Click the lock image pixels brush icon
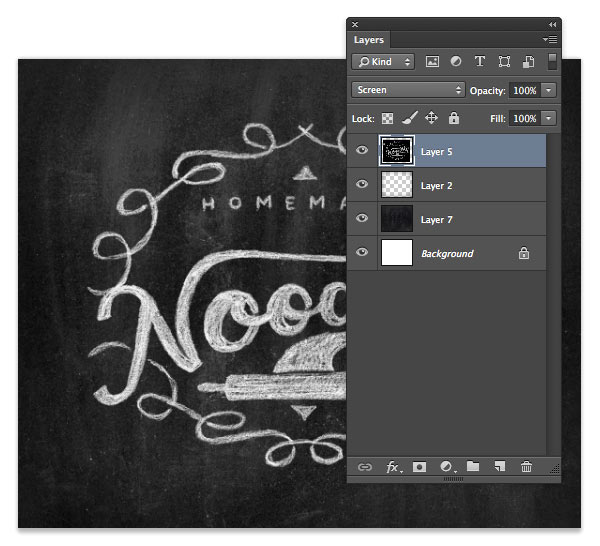 (x=410, y=118)
